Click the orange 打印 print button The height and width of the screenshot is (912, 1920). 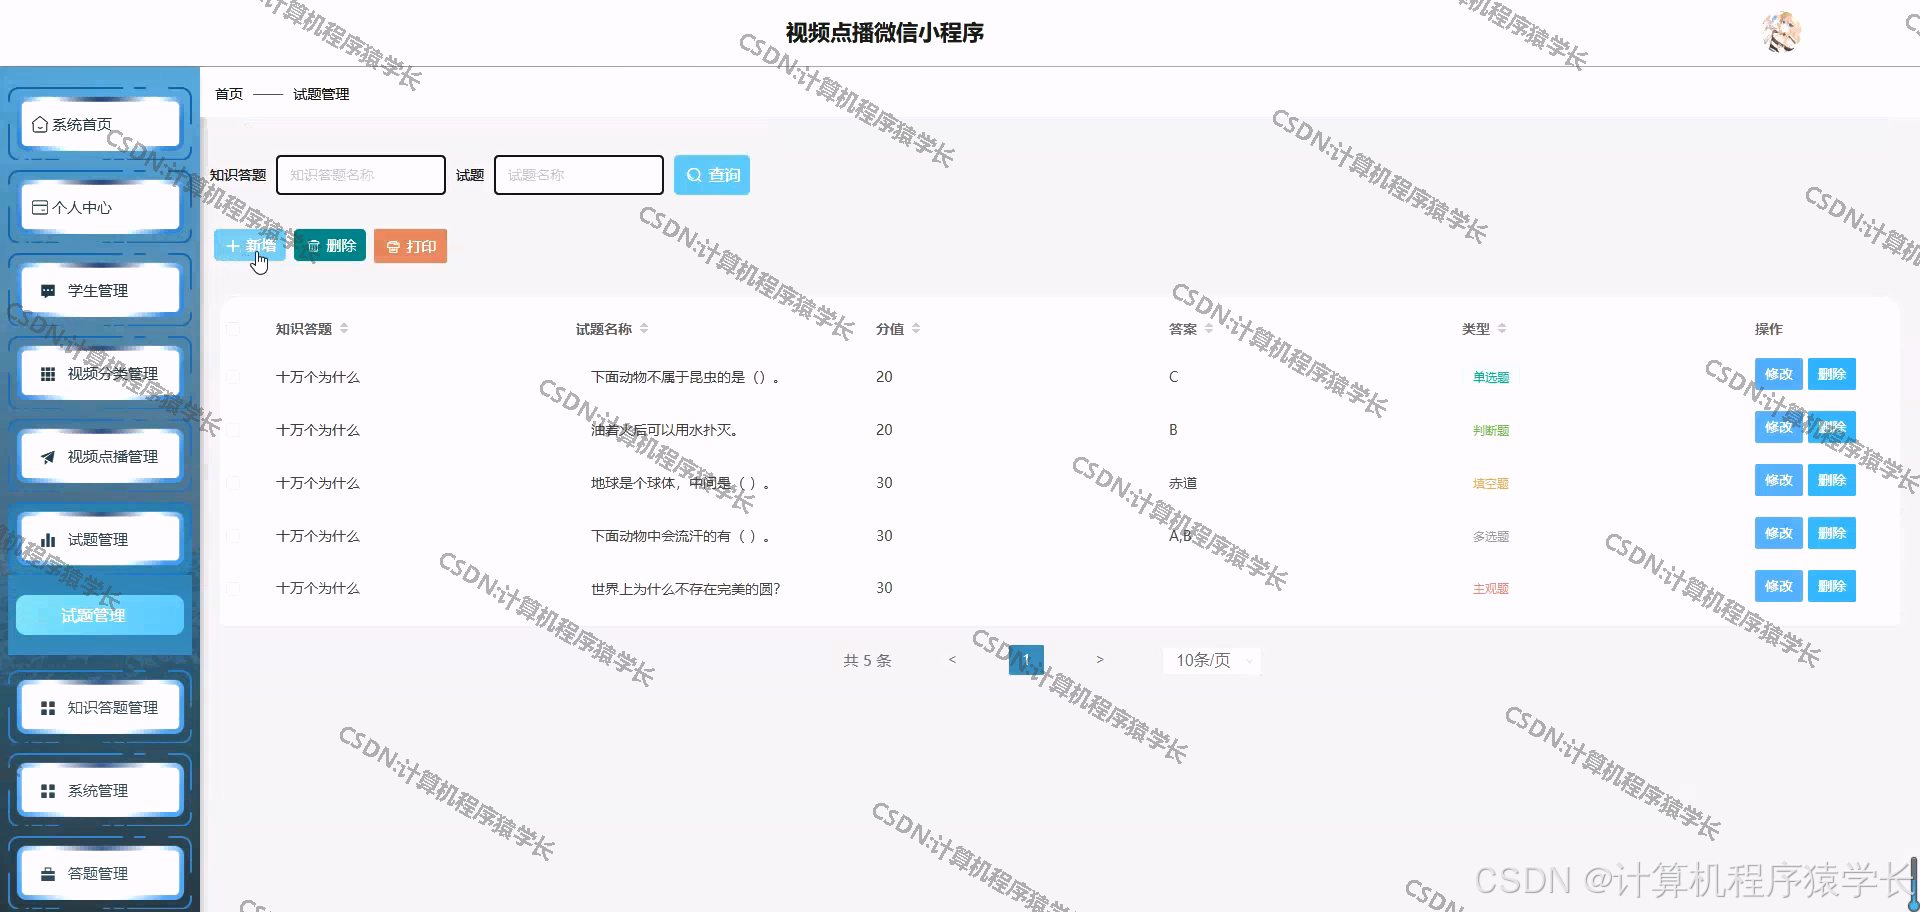click(x=410, y=246)
